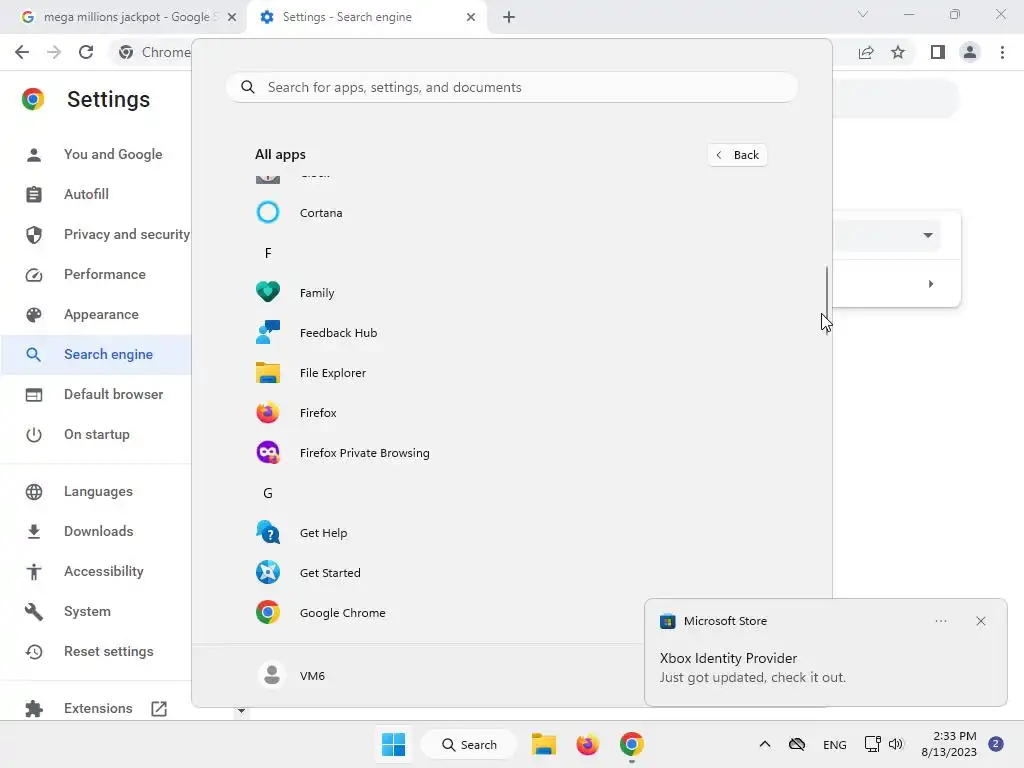Open the network status tray icon
The width and height of the screenshot is (1024, 768).
[872, 744]
